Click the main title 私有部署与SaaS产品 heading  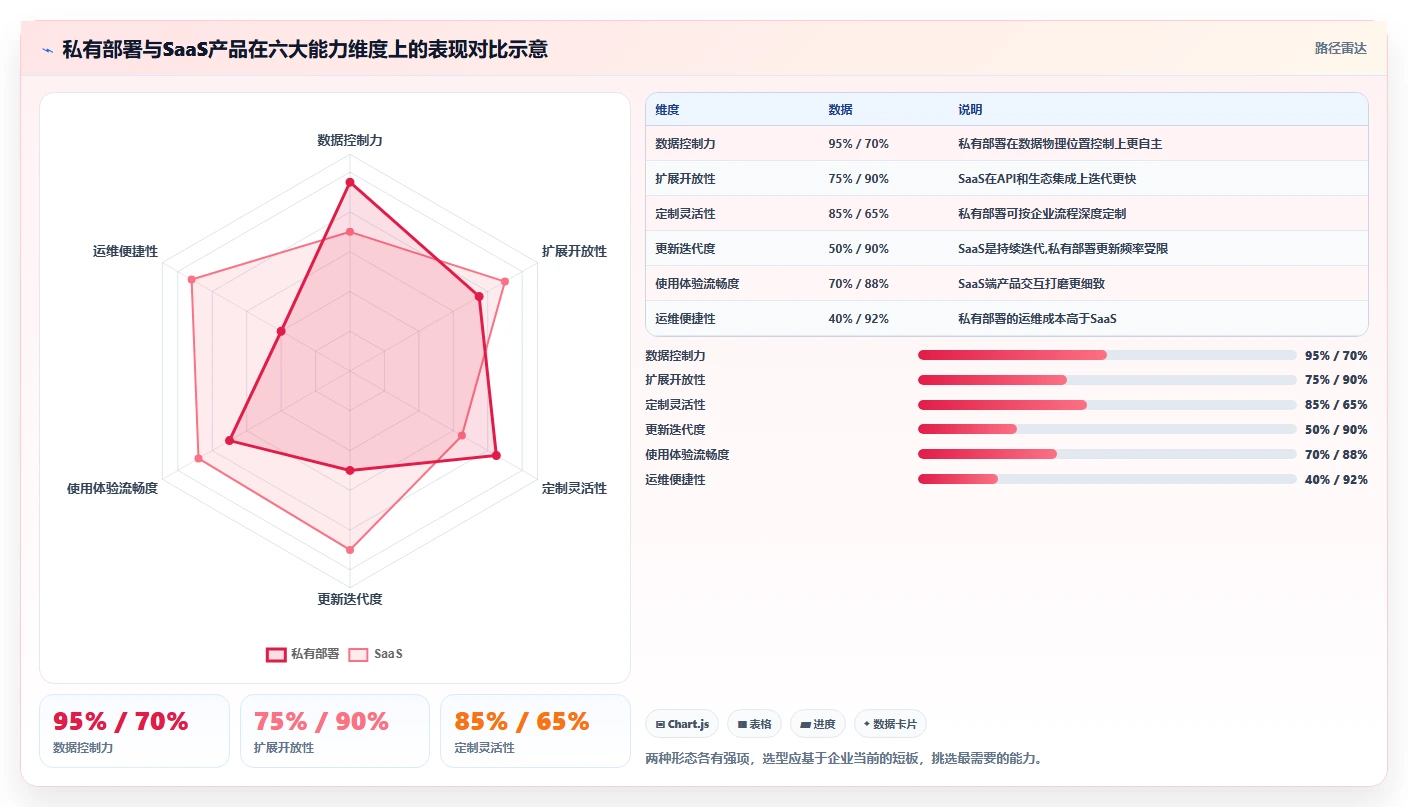point(305,49)
